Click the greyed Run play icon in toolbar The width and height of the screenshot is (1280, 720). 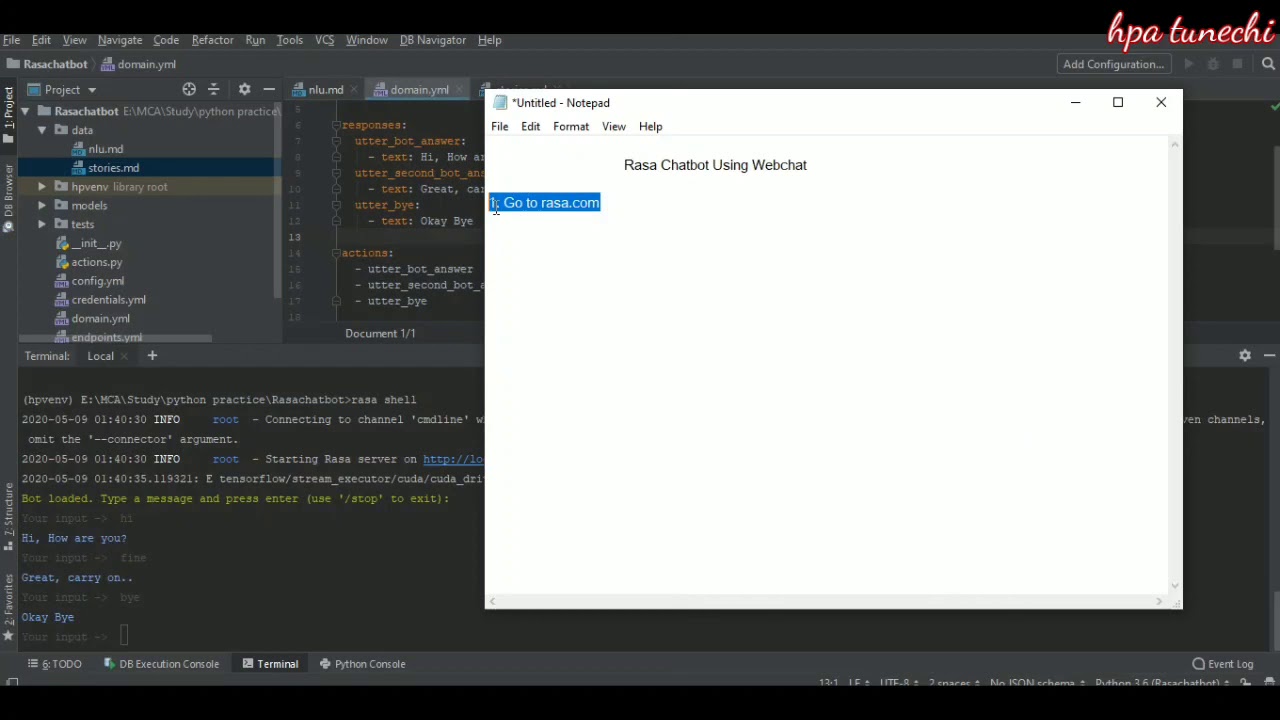1188,64
